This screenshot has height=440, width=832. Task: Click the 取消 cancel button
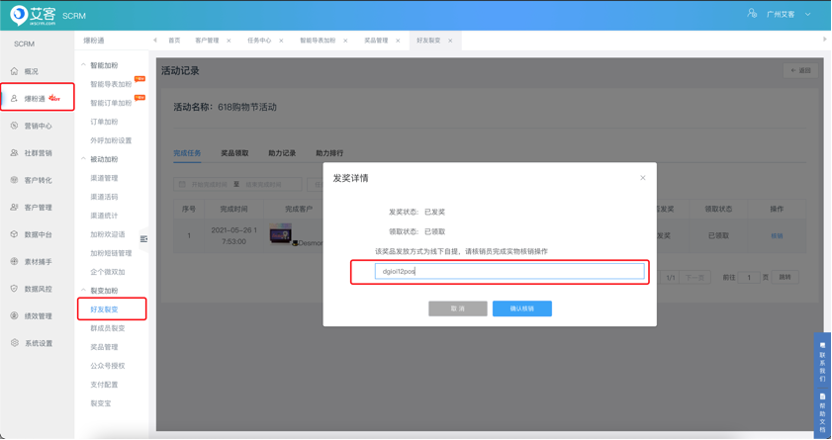point(458,308)
